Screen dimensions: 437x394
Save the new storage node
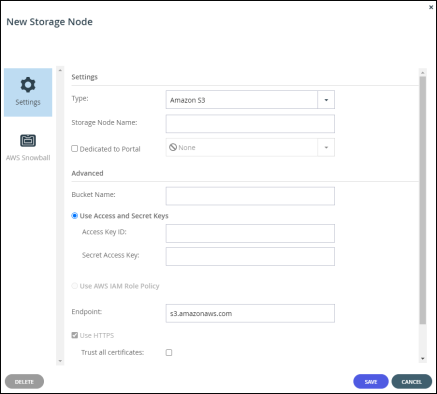[371, 382]
